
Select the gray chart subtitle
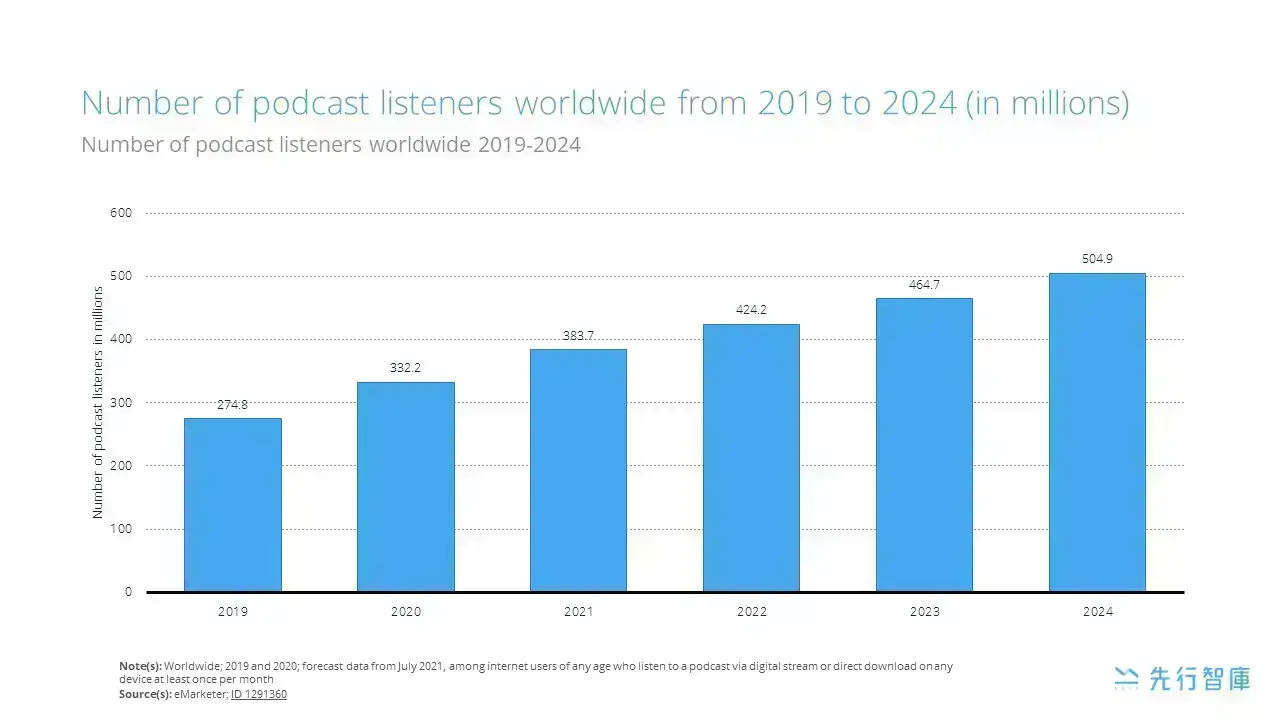[331, 145]
